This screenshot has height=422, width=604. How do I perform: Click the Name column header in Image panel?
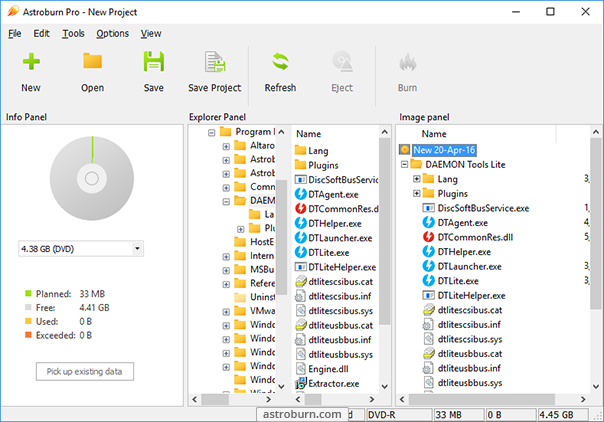[434, 134]
